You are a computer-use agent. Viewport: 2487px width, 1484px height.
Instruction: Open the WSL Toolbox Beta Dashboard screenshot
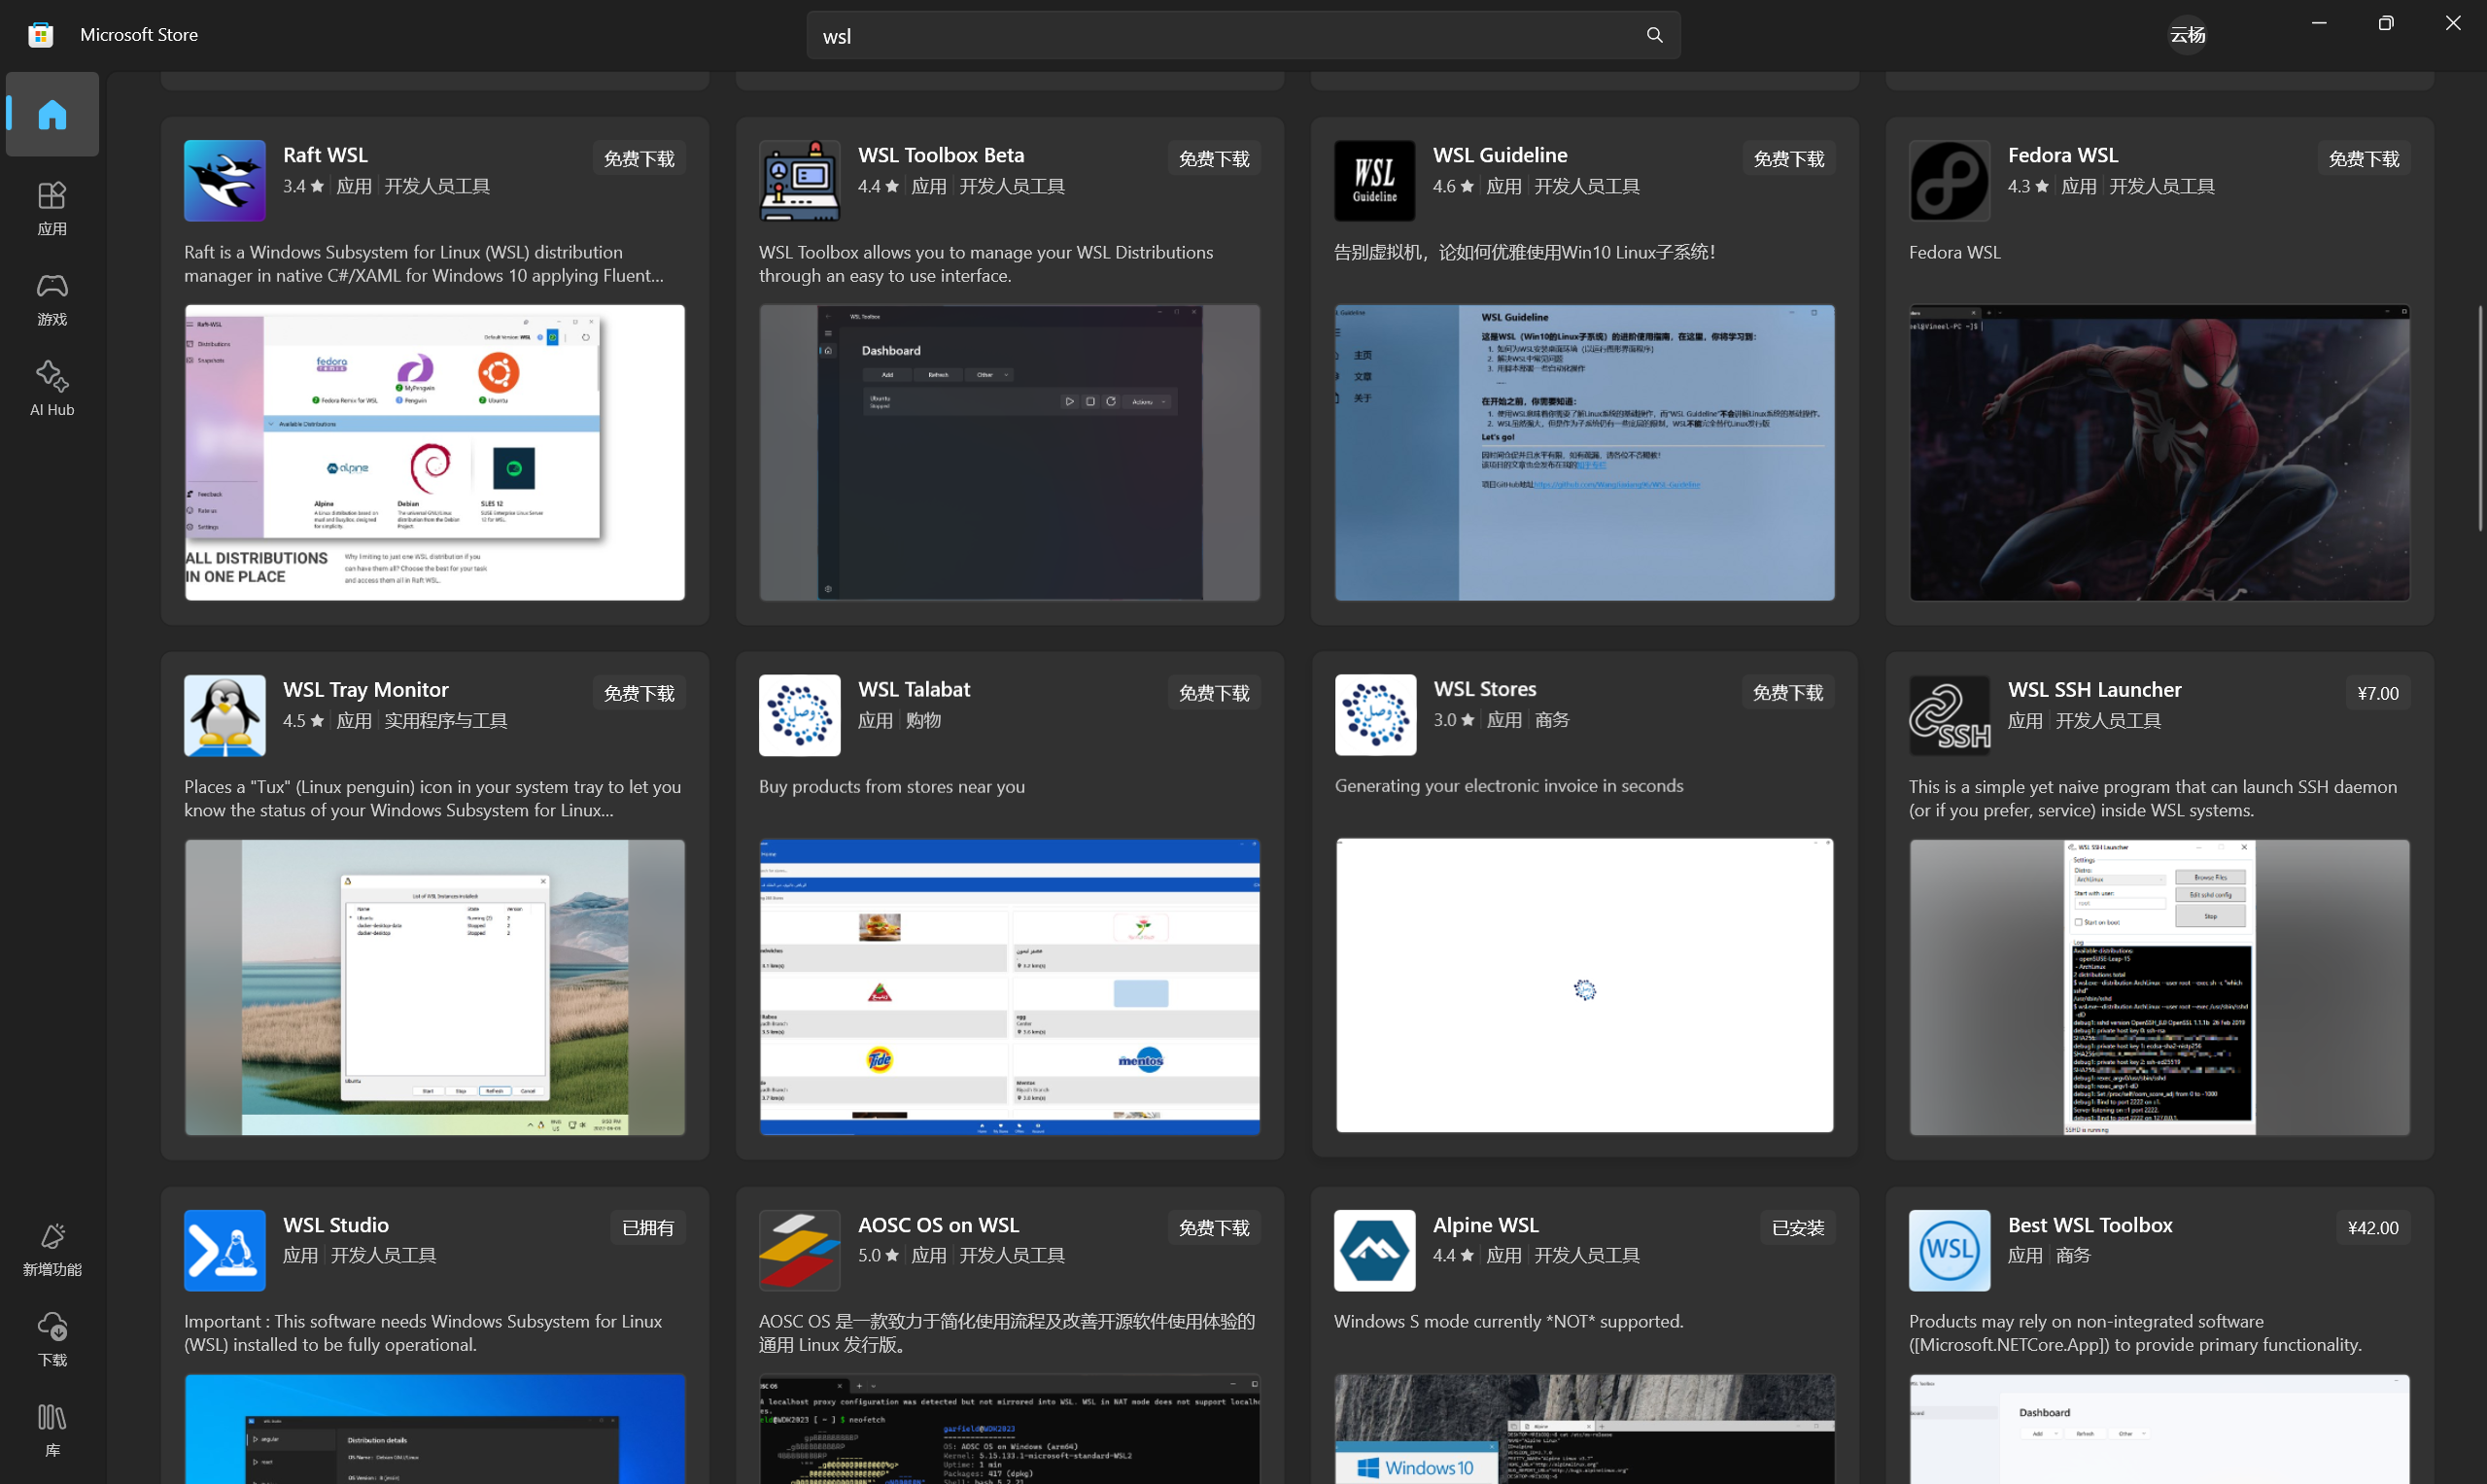tap(1010, 452)
